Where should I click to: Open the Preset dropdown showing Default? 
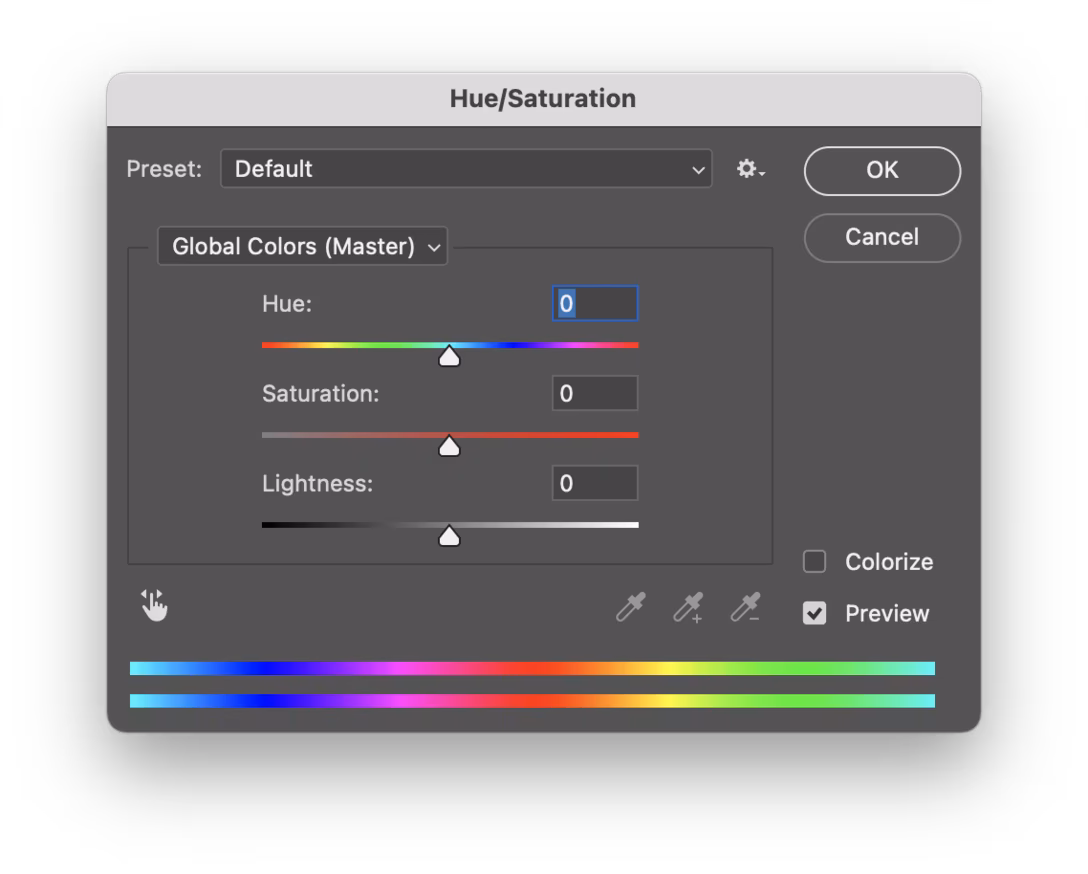(466, 169)
